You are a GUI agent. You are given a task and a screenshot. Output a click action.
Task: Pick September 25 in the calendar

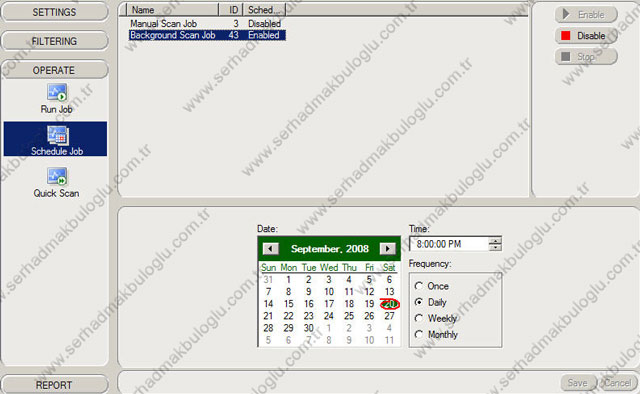349,316
